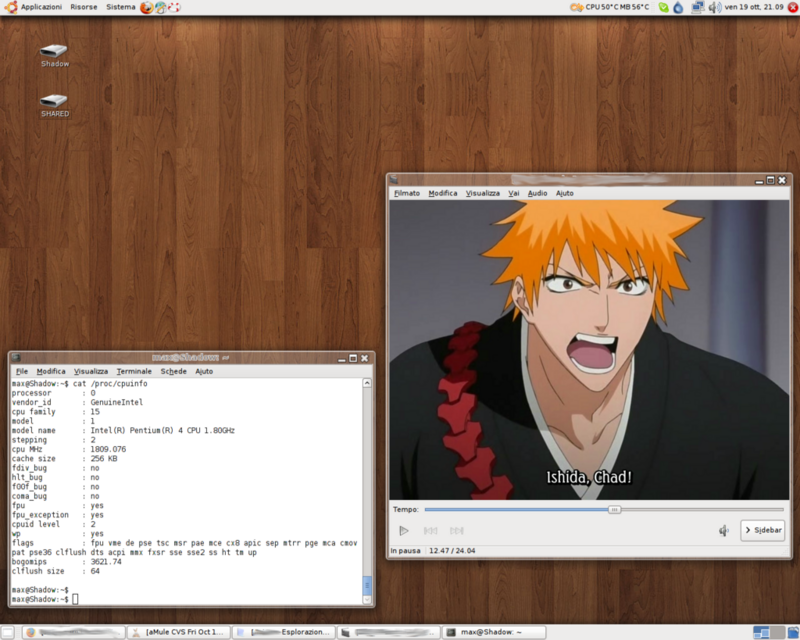This screenshot has height=640, width=800.
Task: Expand the Risorse menu in top panel
Action: tap(84, 7)
